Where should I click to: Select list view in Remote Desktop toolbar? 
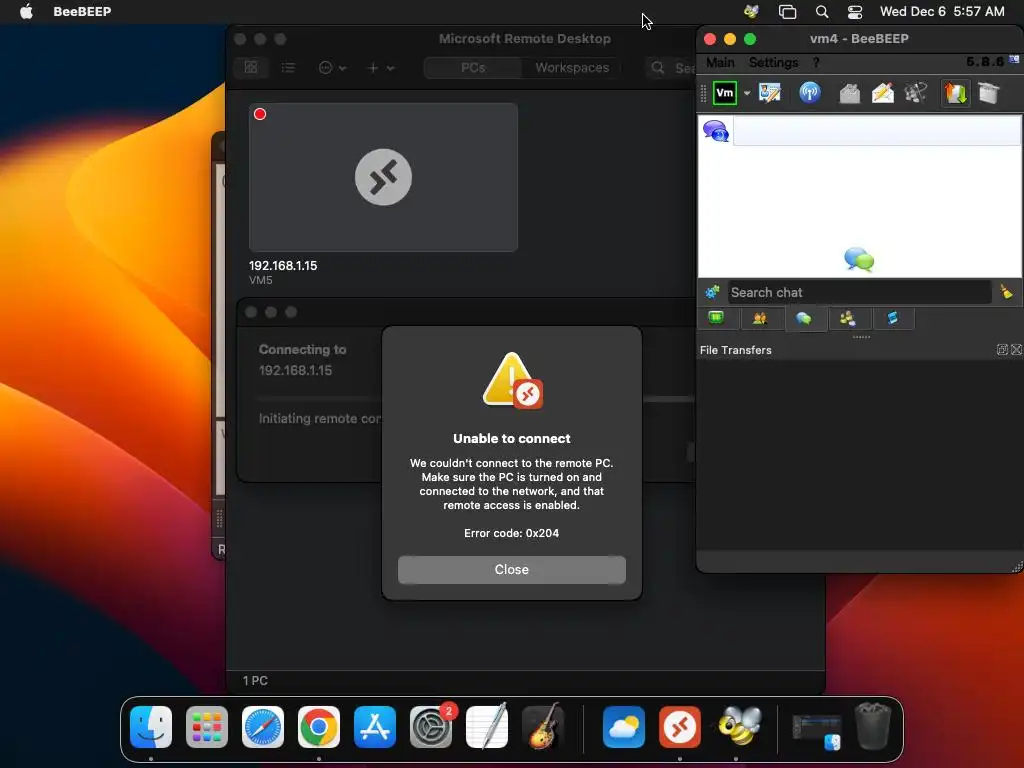288,67
